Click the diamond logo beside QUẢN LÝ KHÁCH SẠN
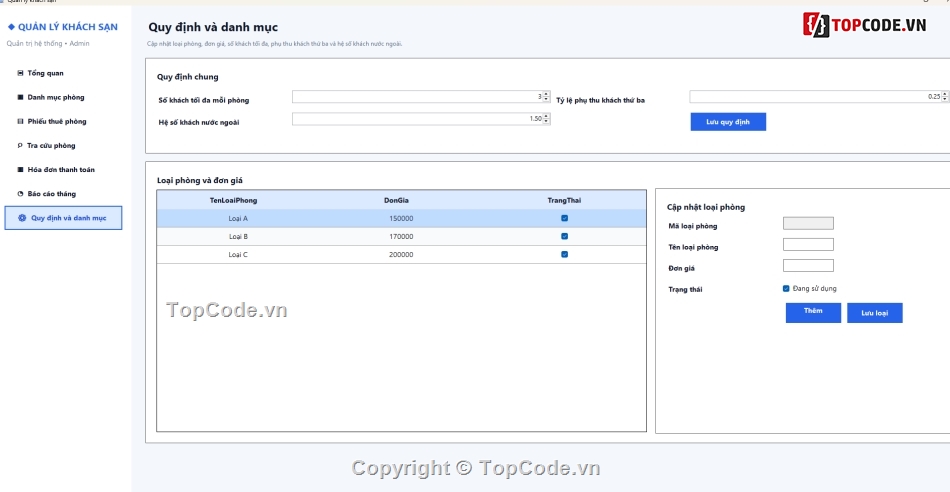Viewport: 950px width, 492px height. (x=11, y=27)
